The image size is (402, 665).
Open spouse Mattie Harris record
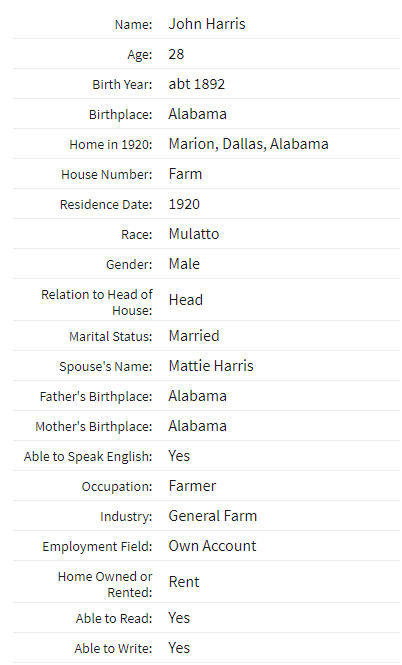point(211,366)
